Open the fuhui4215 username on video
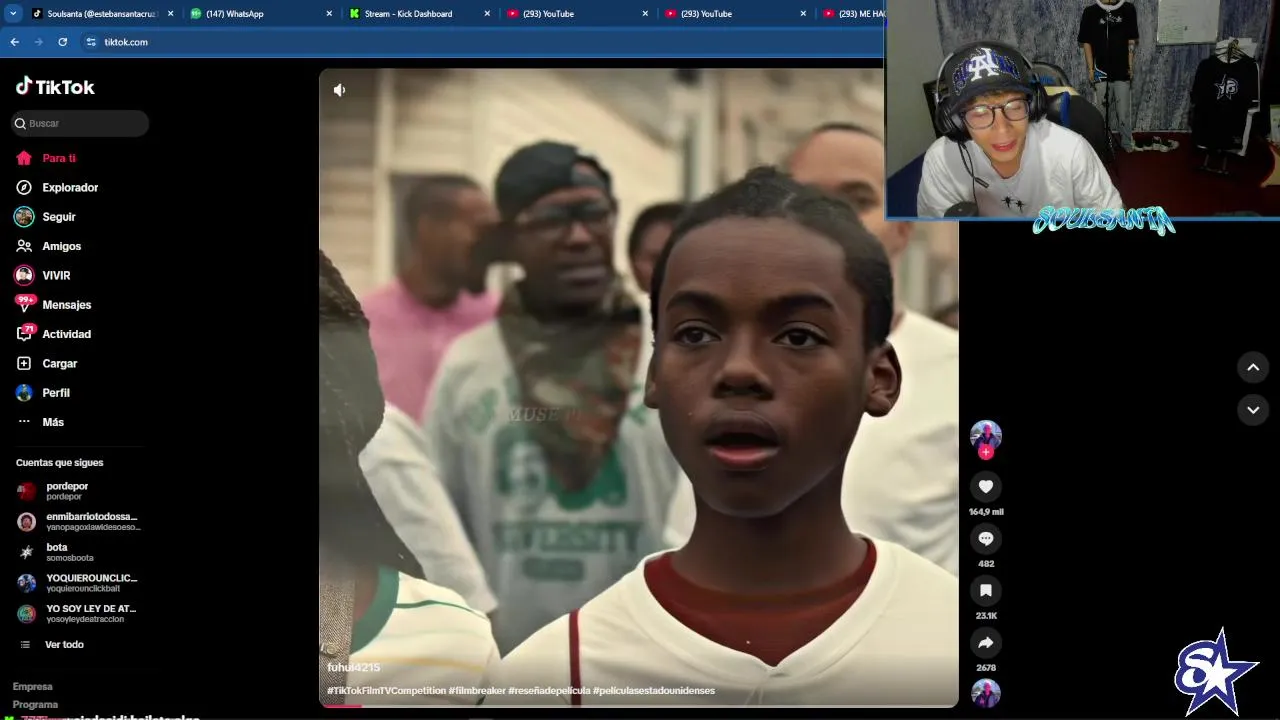 [x=353, y=667]
